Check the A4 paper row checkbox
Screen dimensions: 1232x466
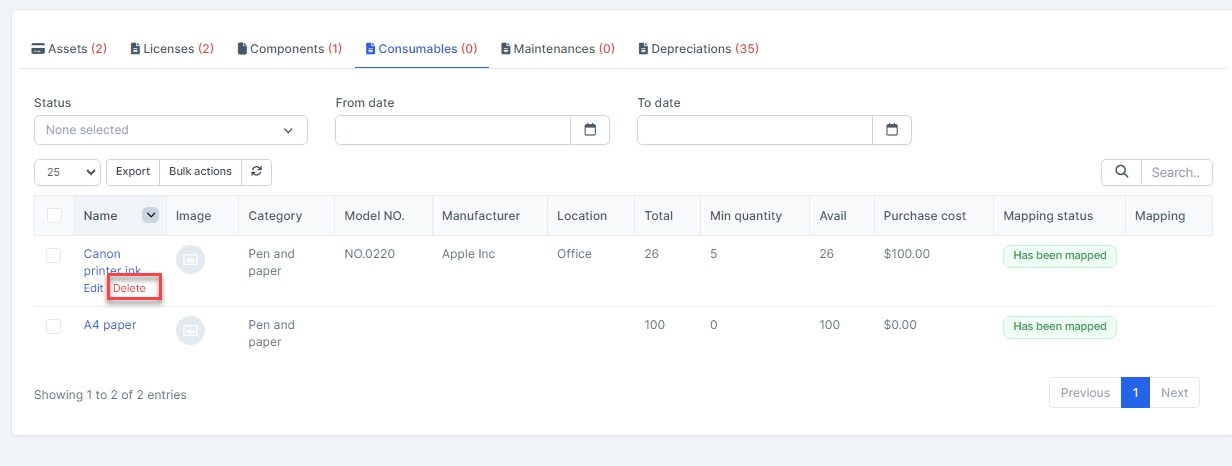[54, 326]
